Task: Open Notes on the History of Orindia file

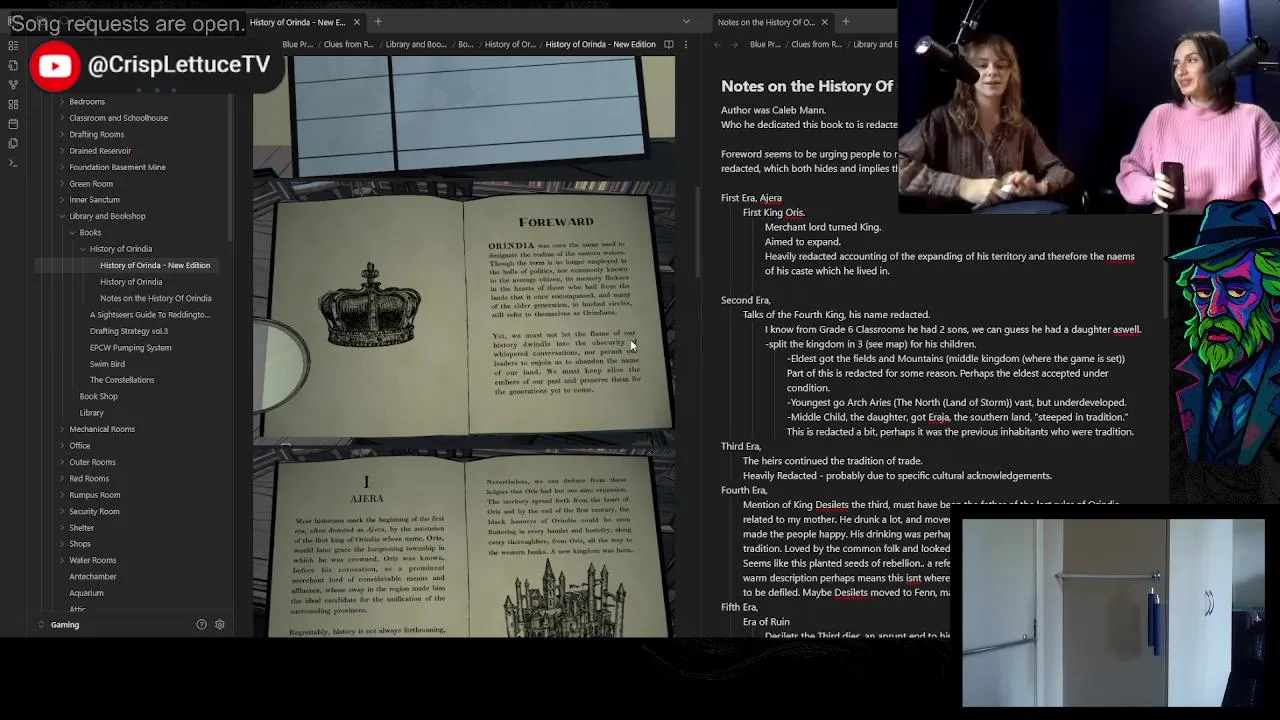Action: [156, 298]
